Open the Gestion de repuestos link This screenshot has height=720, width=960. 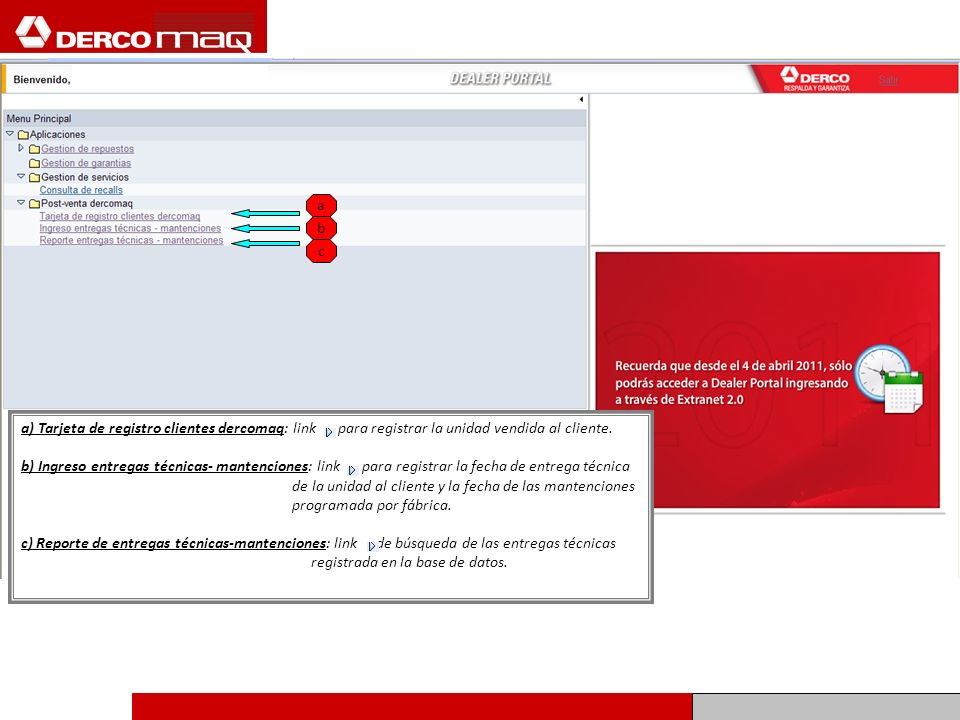pos(87,149)
